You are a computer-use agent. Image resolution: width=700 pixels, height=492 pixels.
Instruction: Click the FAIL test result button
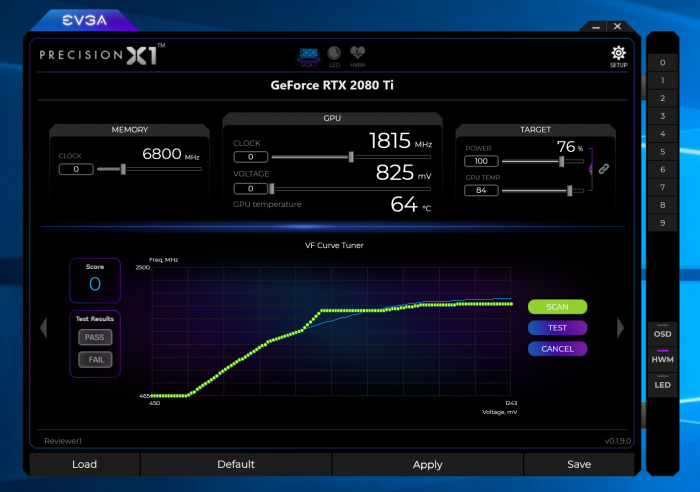tap(95, 359)
